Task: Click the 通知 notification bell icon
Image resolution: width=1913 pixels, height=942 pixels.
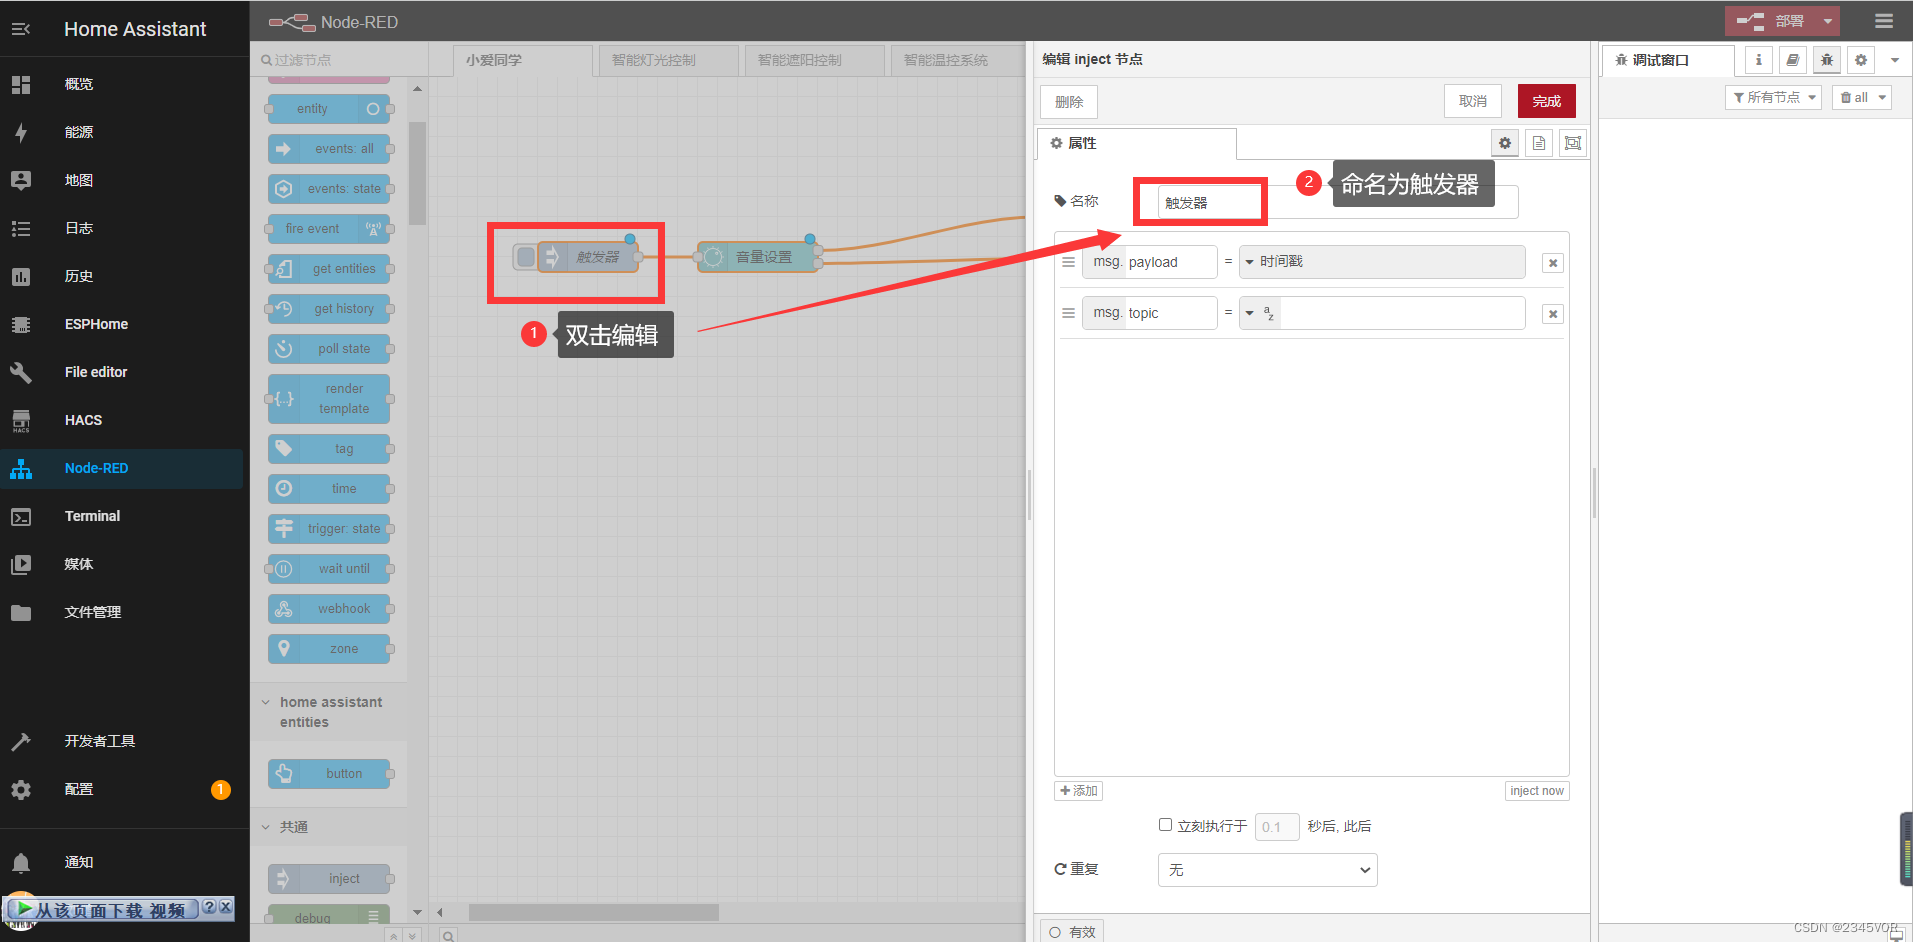Action: [21, 862]
